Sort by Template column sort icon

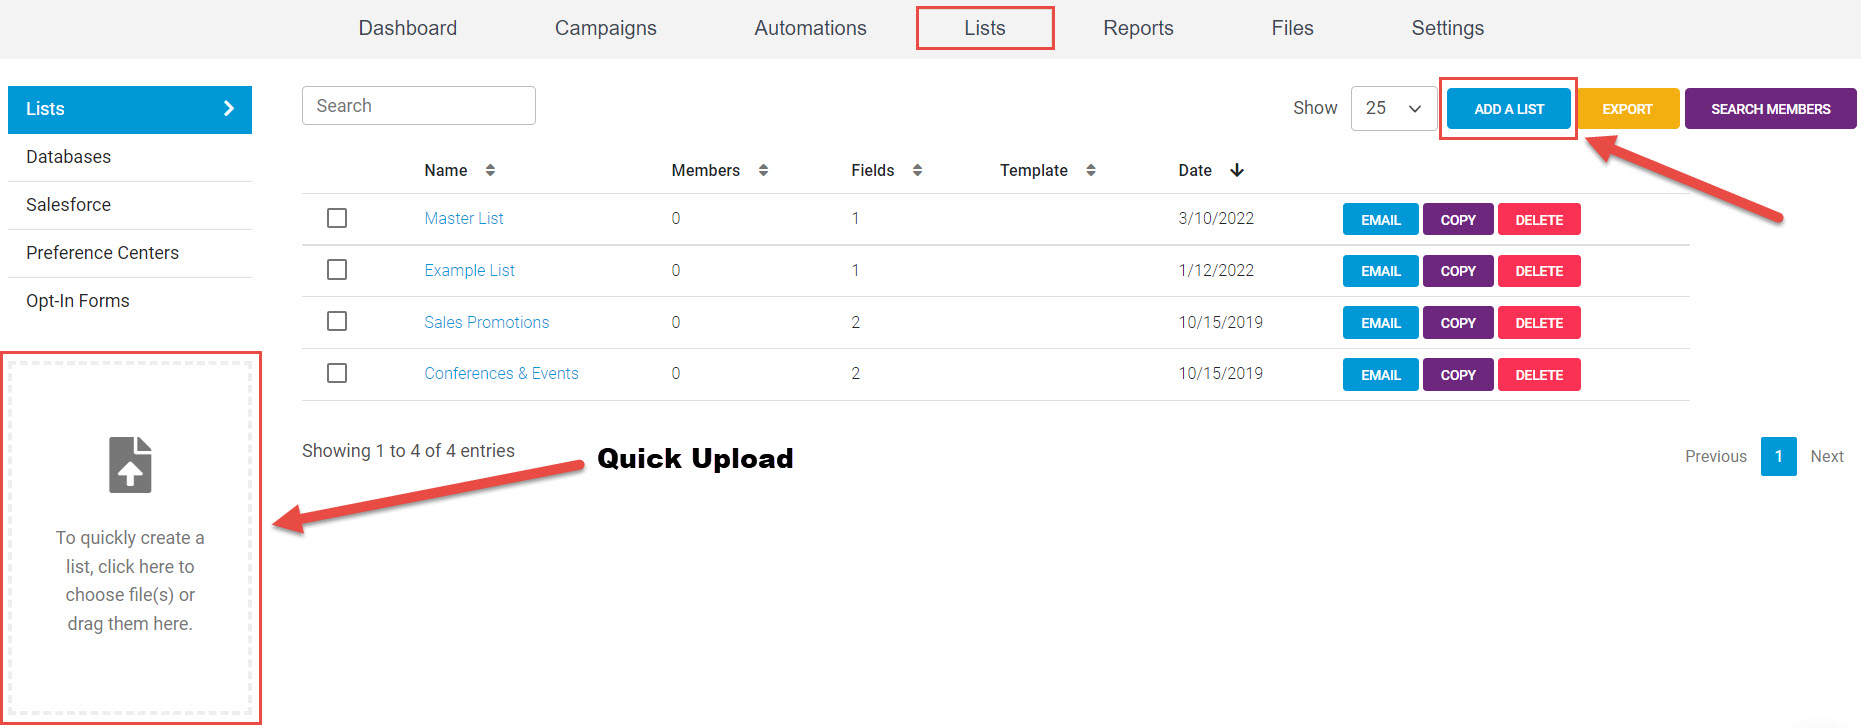[x=1091, y=170]
